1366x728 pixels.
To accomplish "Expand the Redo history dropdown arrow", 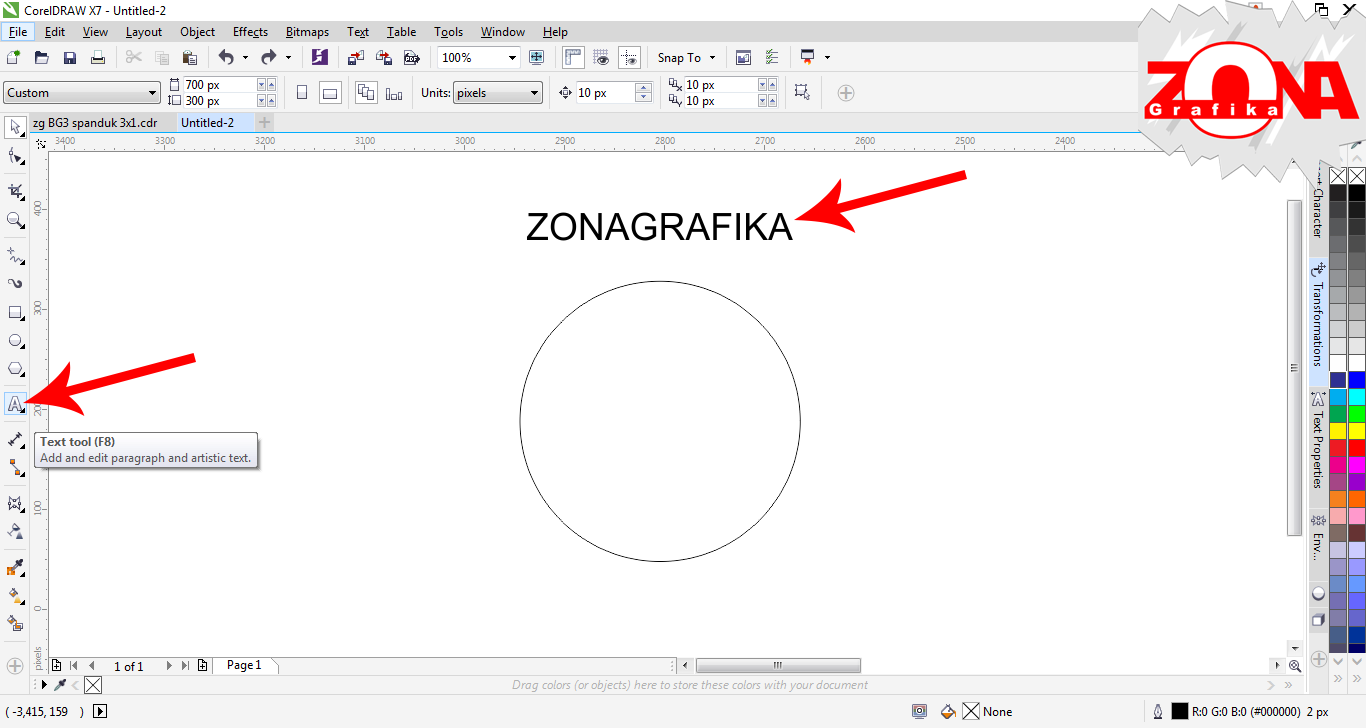I will click(x=288, y=58).
